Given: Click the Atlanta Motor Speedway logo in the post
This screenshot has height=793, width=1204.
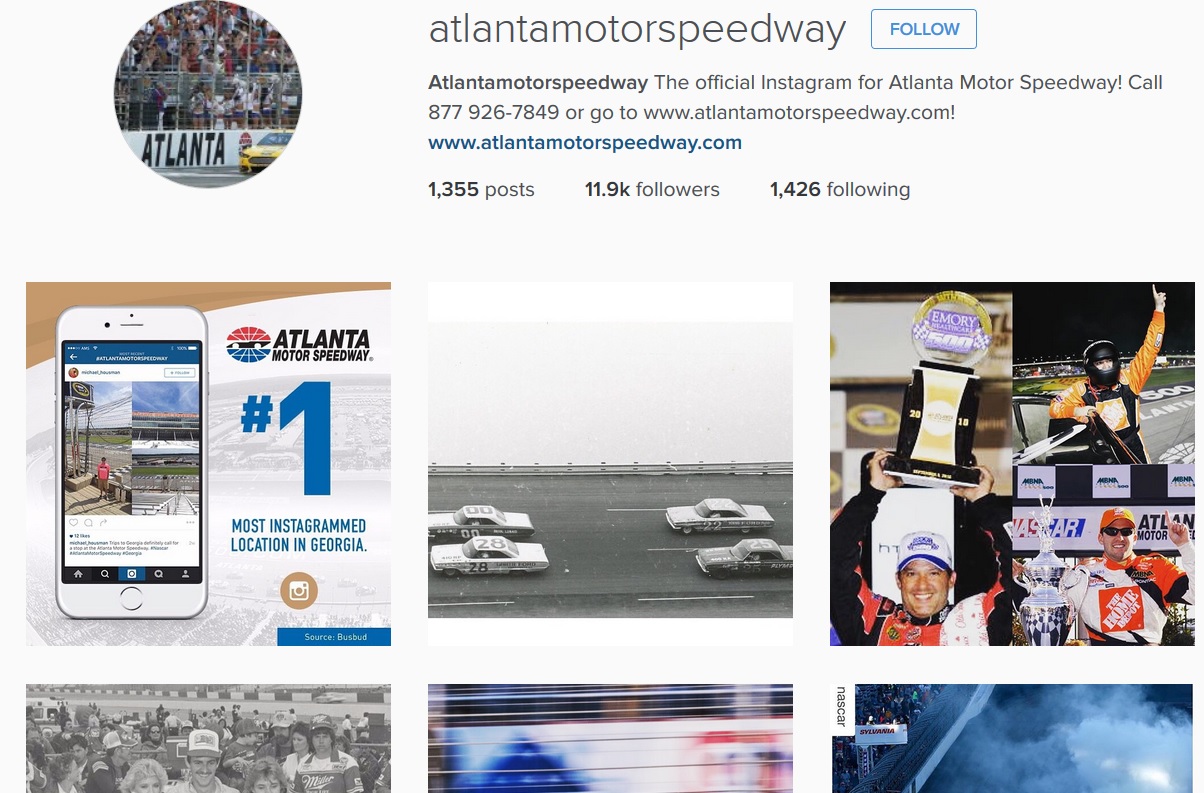Looking at the screenshot, I should tap(299, 345).
